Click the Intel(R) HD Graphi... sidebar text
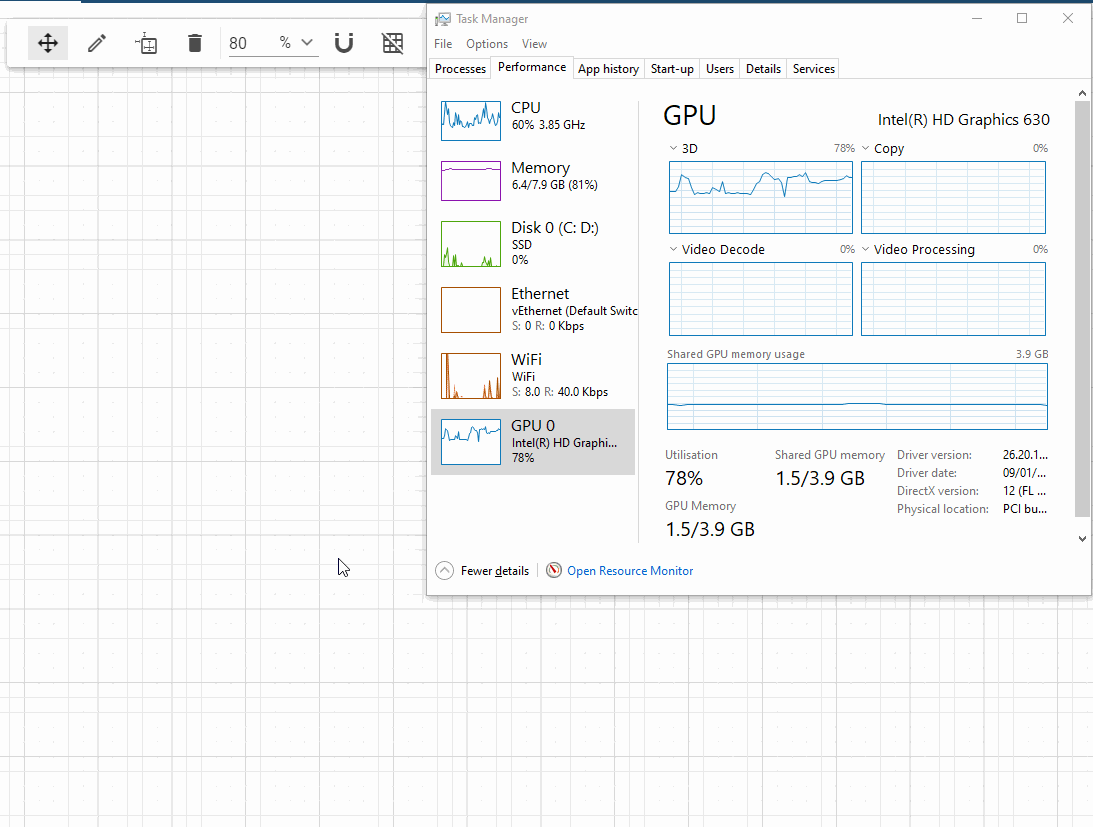Screen dimensions: 1093x827 [x=564, y=443]
